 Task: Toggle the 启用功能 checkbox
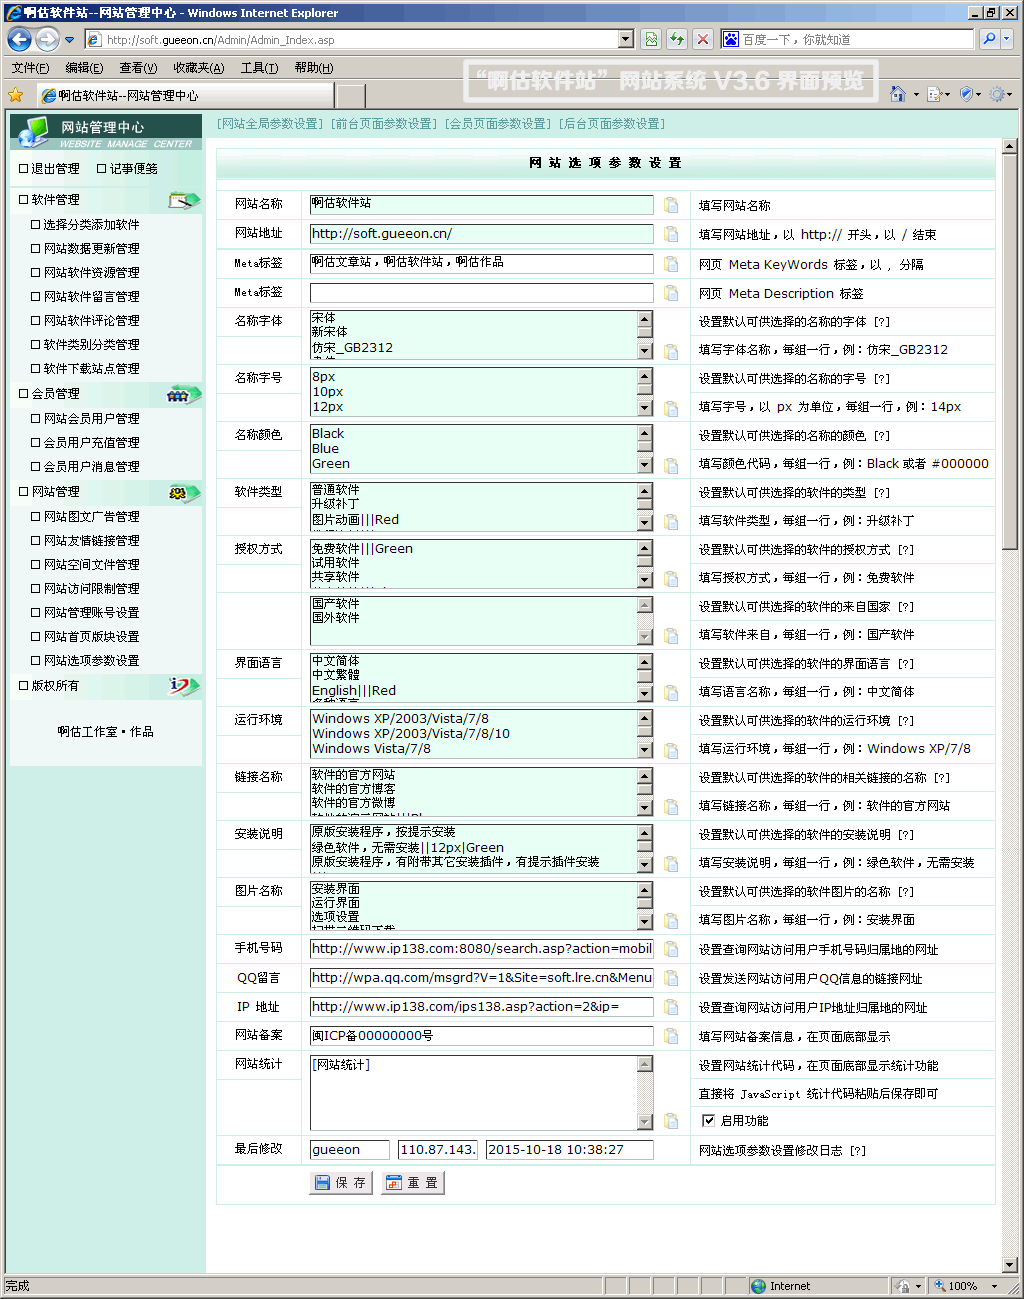coord(708,1121)
